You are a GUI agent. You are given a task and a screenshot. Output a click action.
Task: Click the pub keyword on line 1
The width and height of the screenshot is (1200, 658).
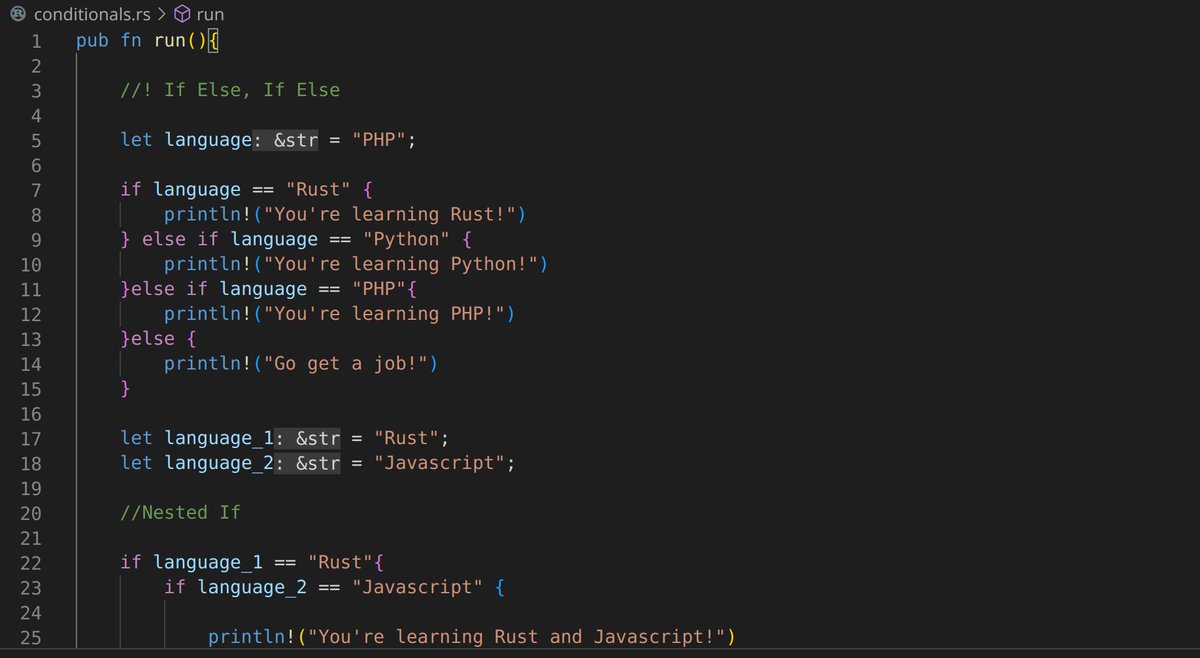tap(92, 41)
